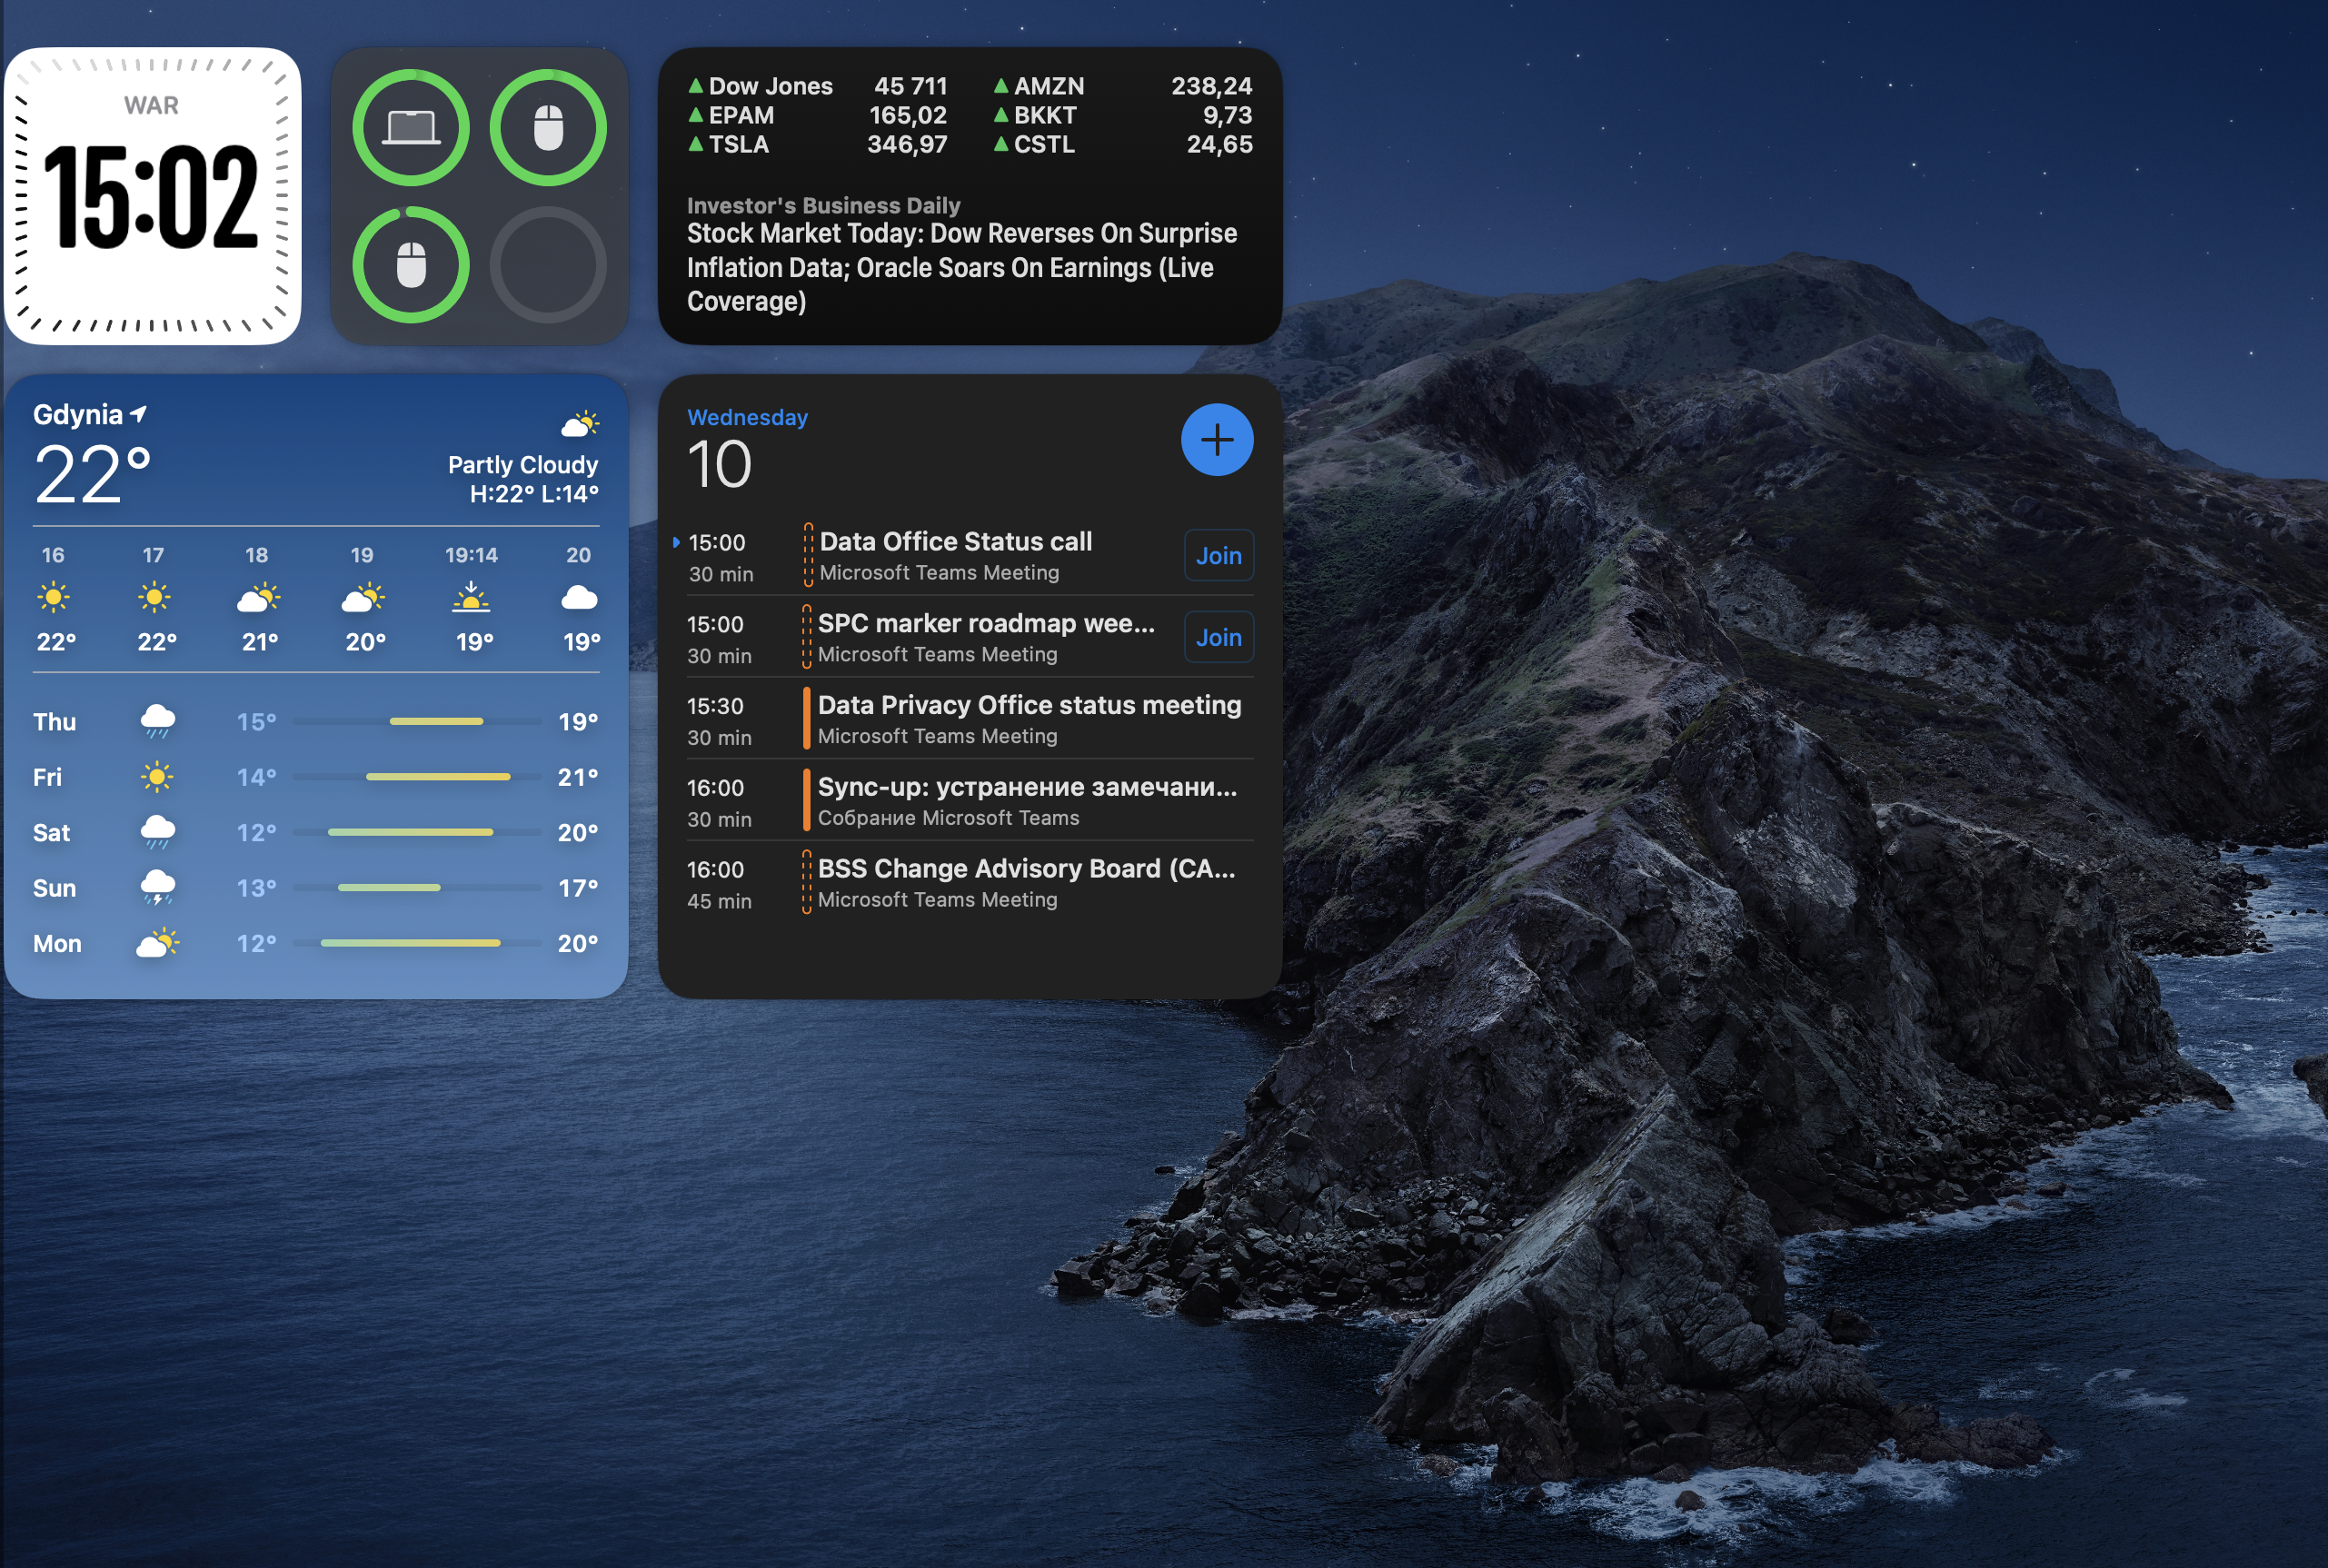Image resolution: width=2328 pixels, height=1568 pixels.
Task: Click the empty battery slot circle
Action: [x=548, y=265]
